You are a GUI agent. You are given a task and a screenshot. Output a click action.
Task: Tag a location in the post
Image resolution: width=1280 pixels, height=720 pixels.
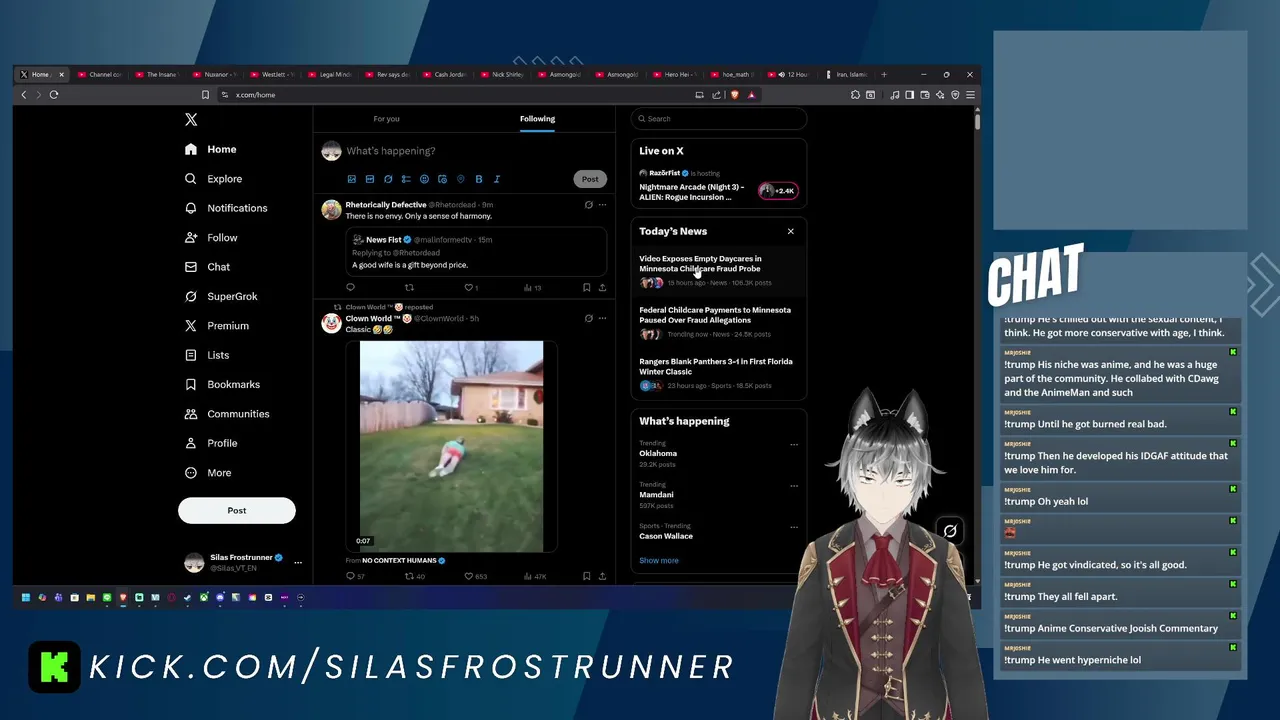(460, 179)
